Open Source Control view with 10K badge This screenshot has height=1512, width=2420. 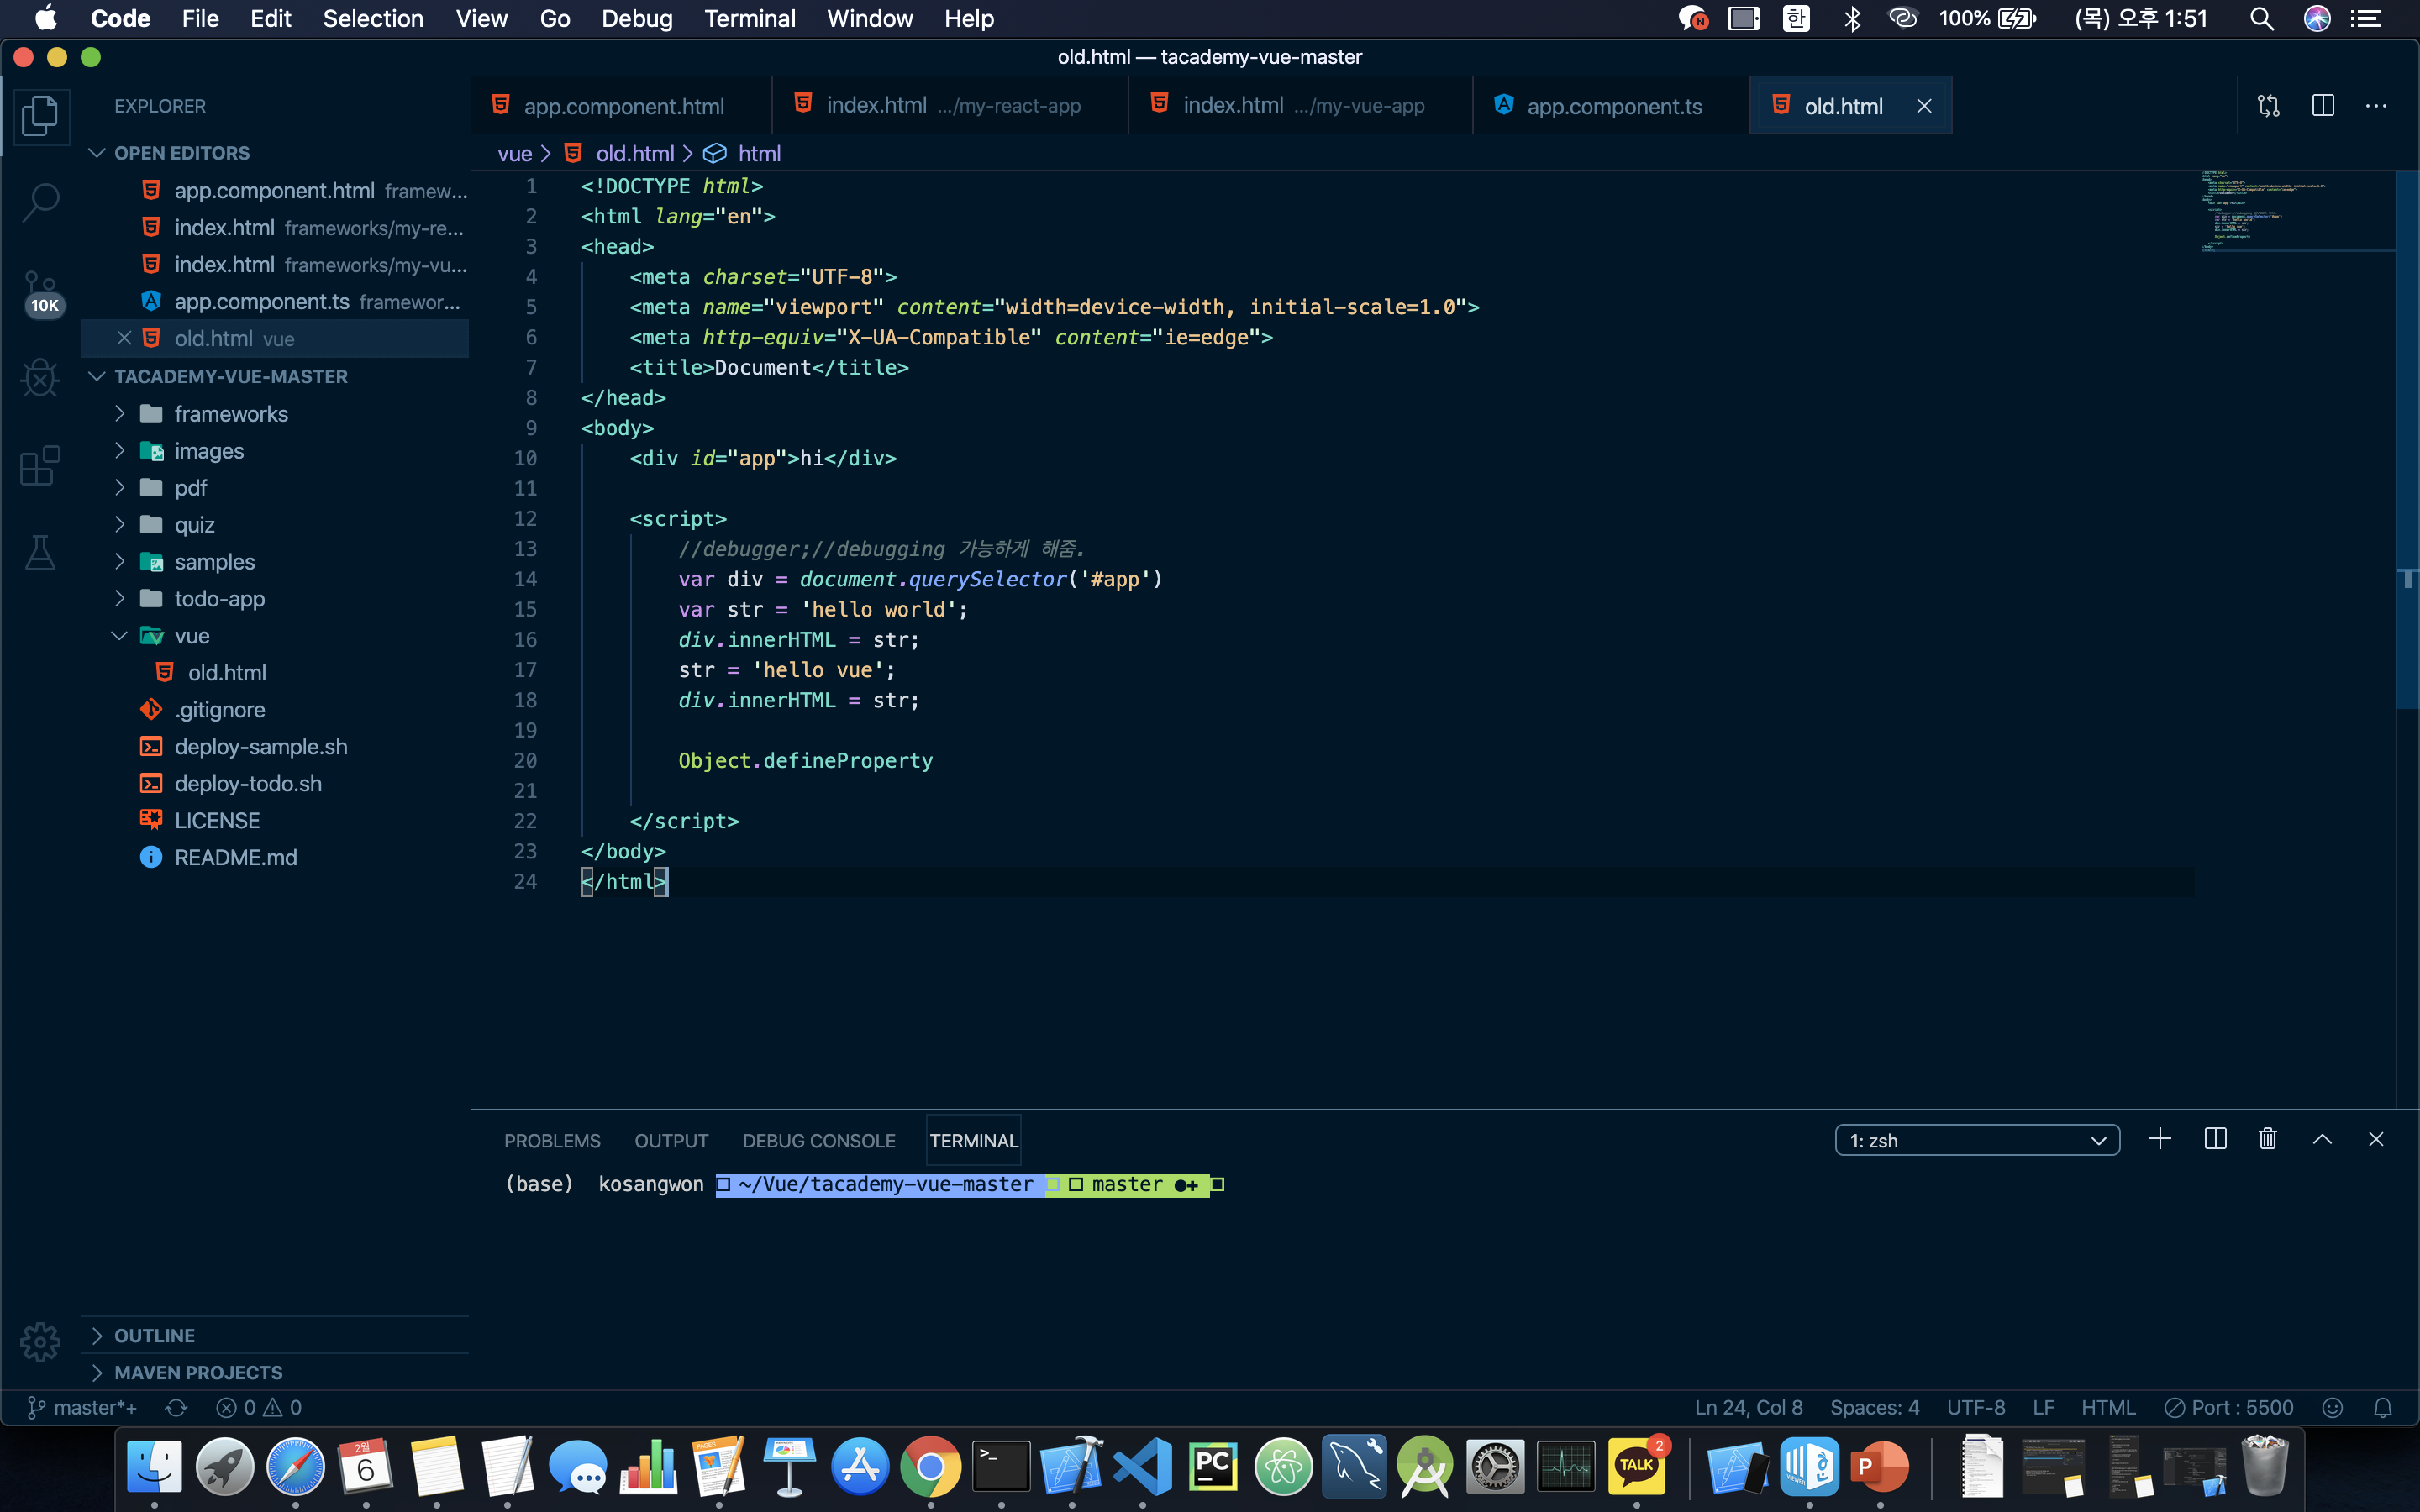[x=40, y=290]
